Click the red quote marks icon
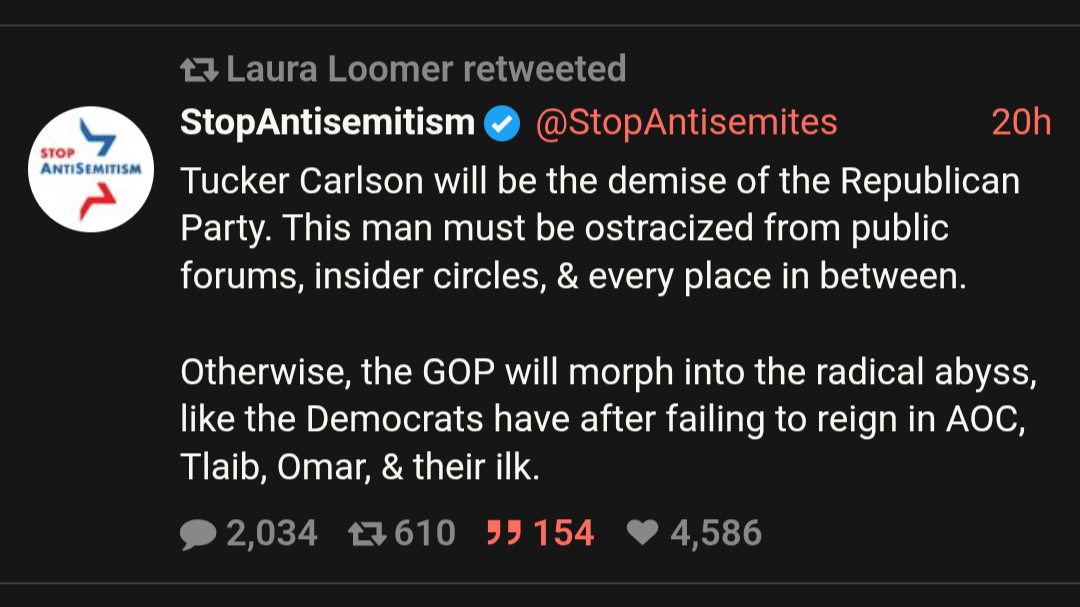1080x607 pixels. click(x=504, y=533)
